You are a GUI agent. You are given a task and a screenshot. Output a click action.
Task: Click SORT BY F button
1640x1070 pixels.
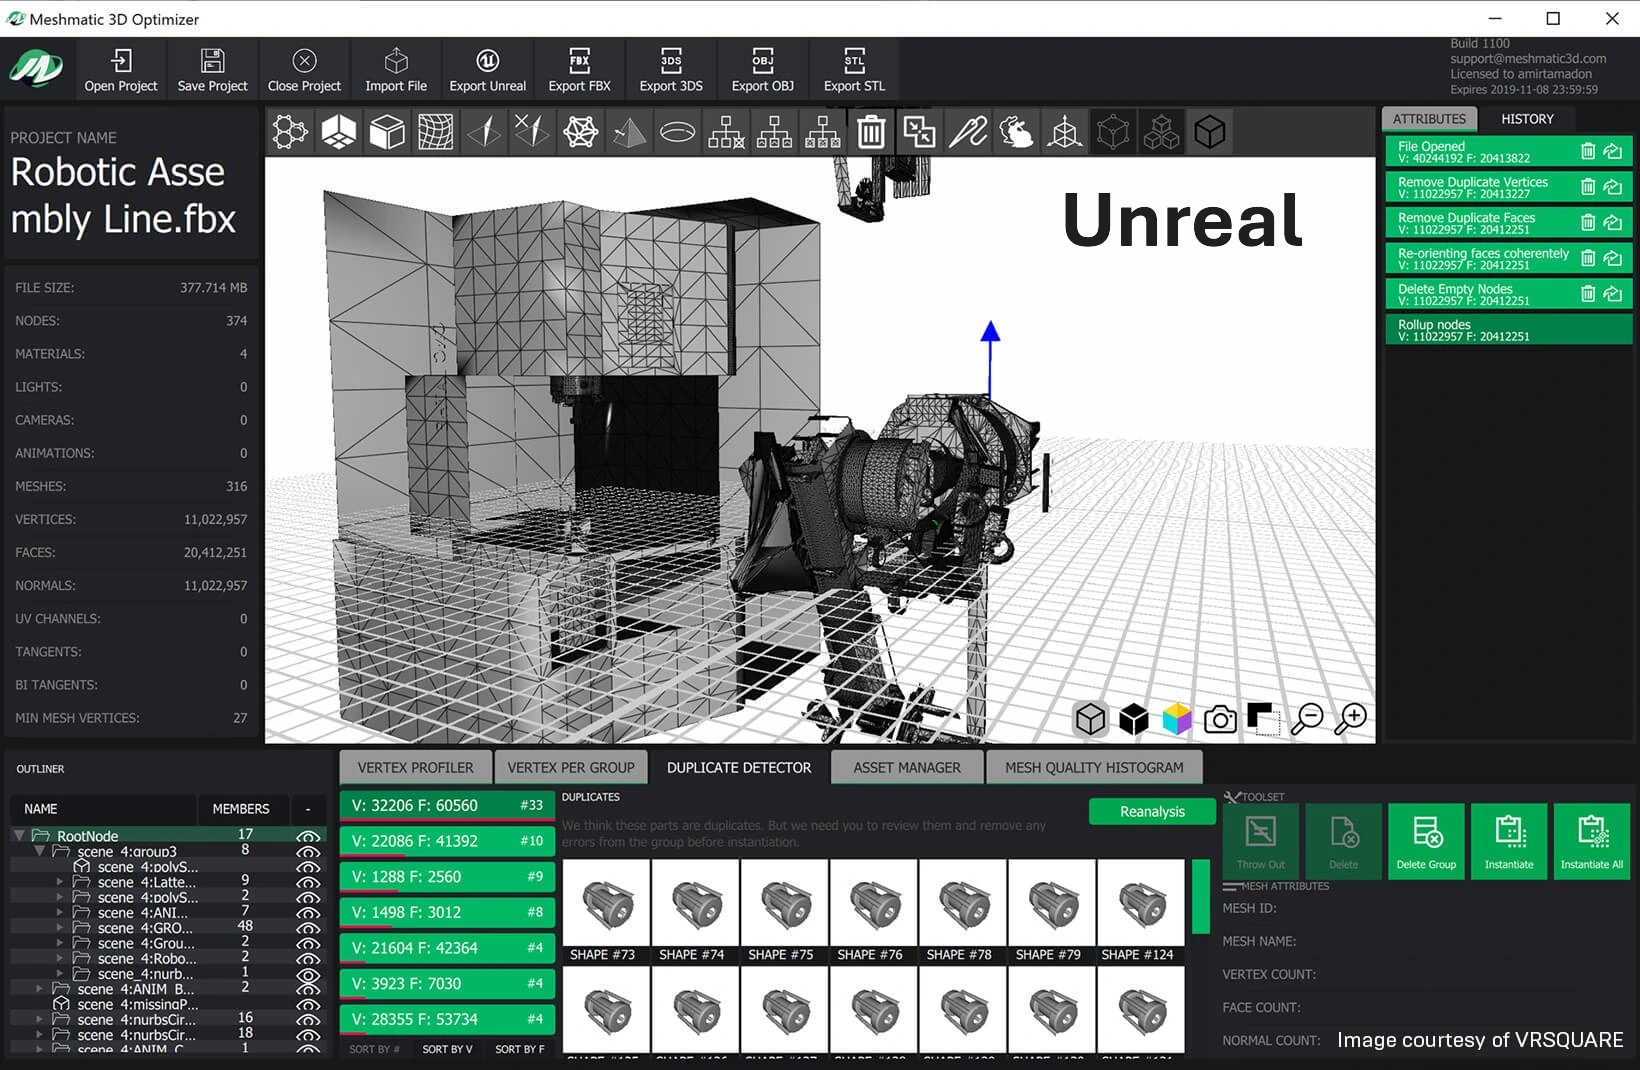[520, 1049]
